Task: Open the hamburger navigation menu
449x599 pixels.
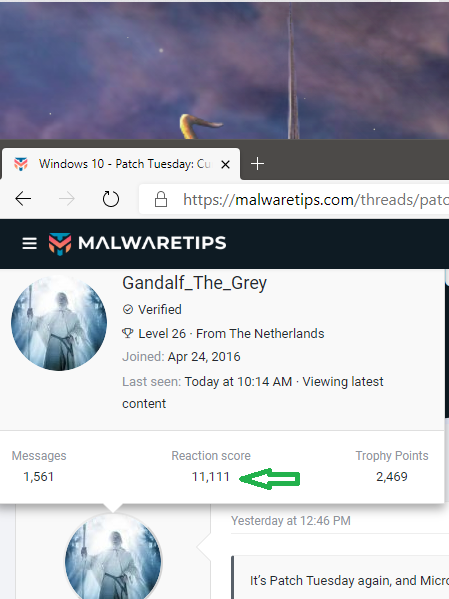Action: tap(29, 243)
